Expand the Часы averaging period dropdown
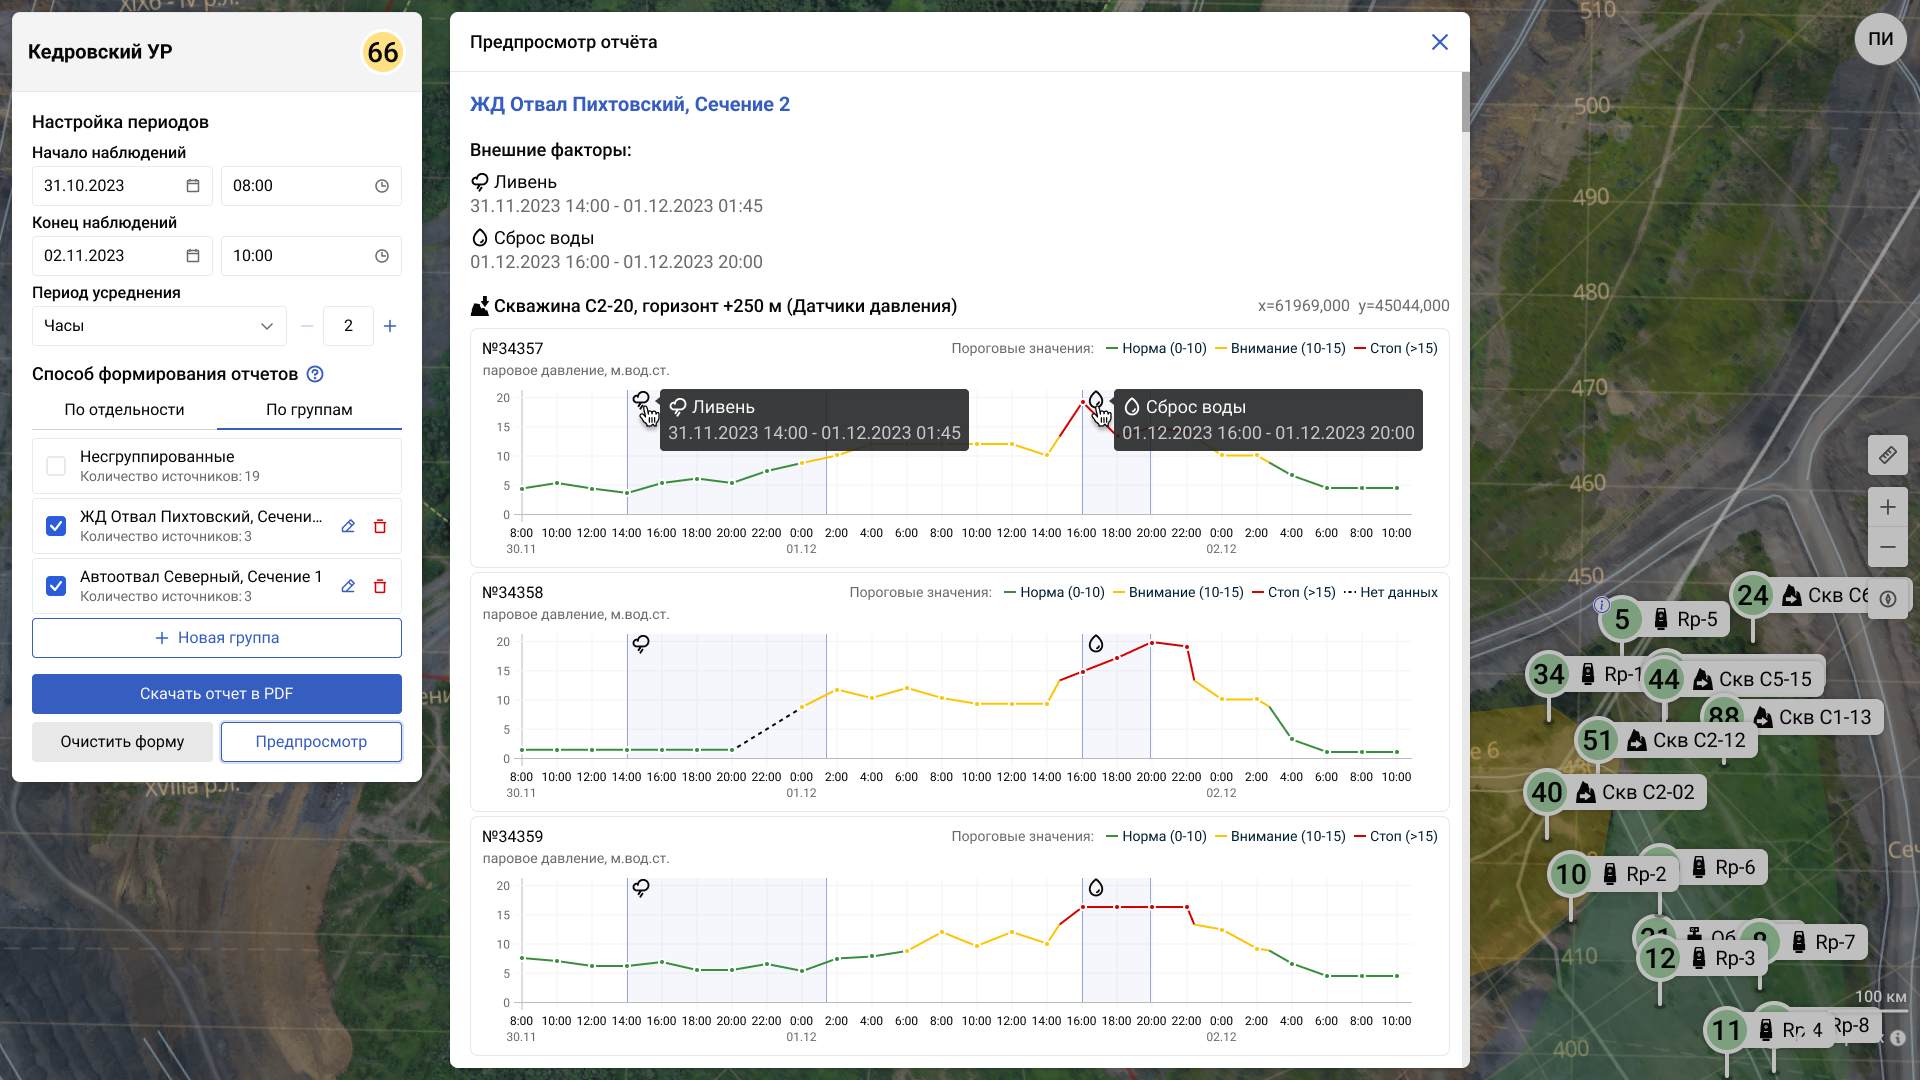The height and width of the screenshot is (1080, 1920). [158, 326]
